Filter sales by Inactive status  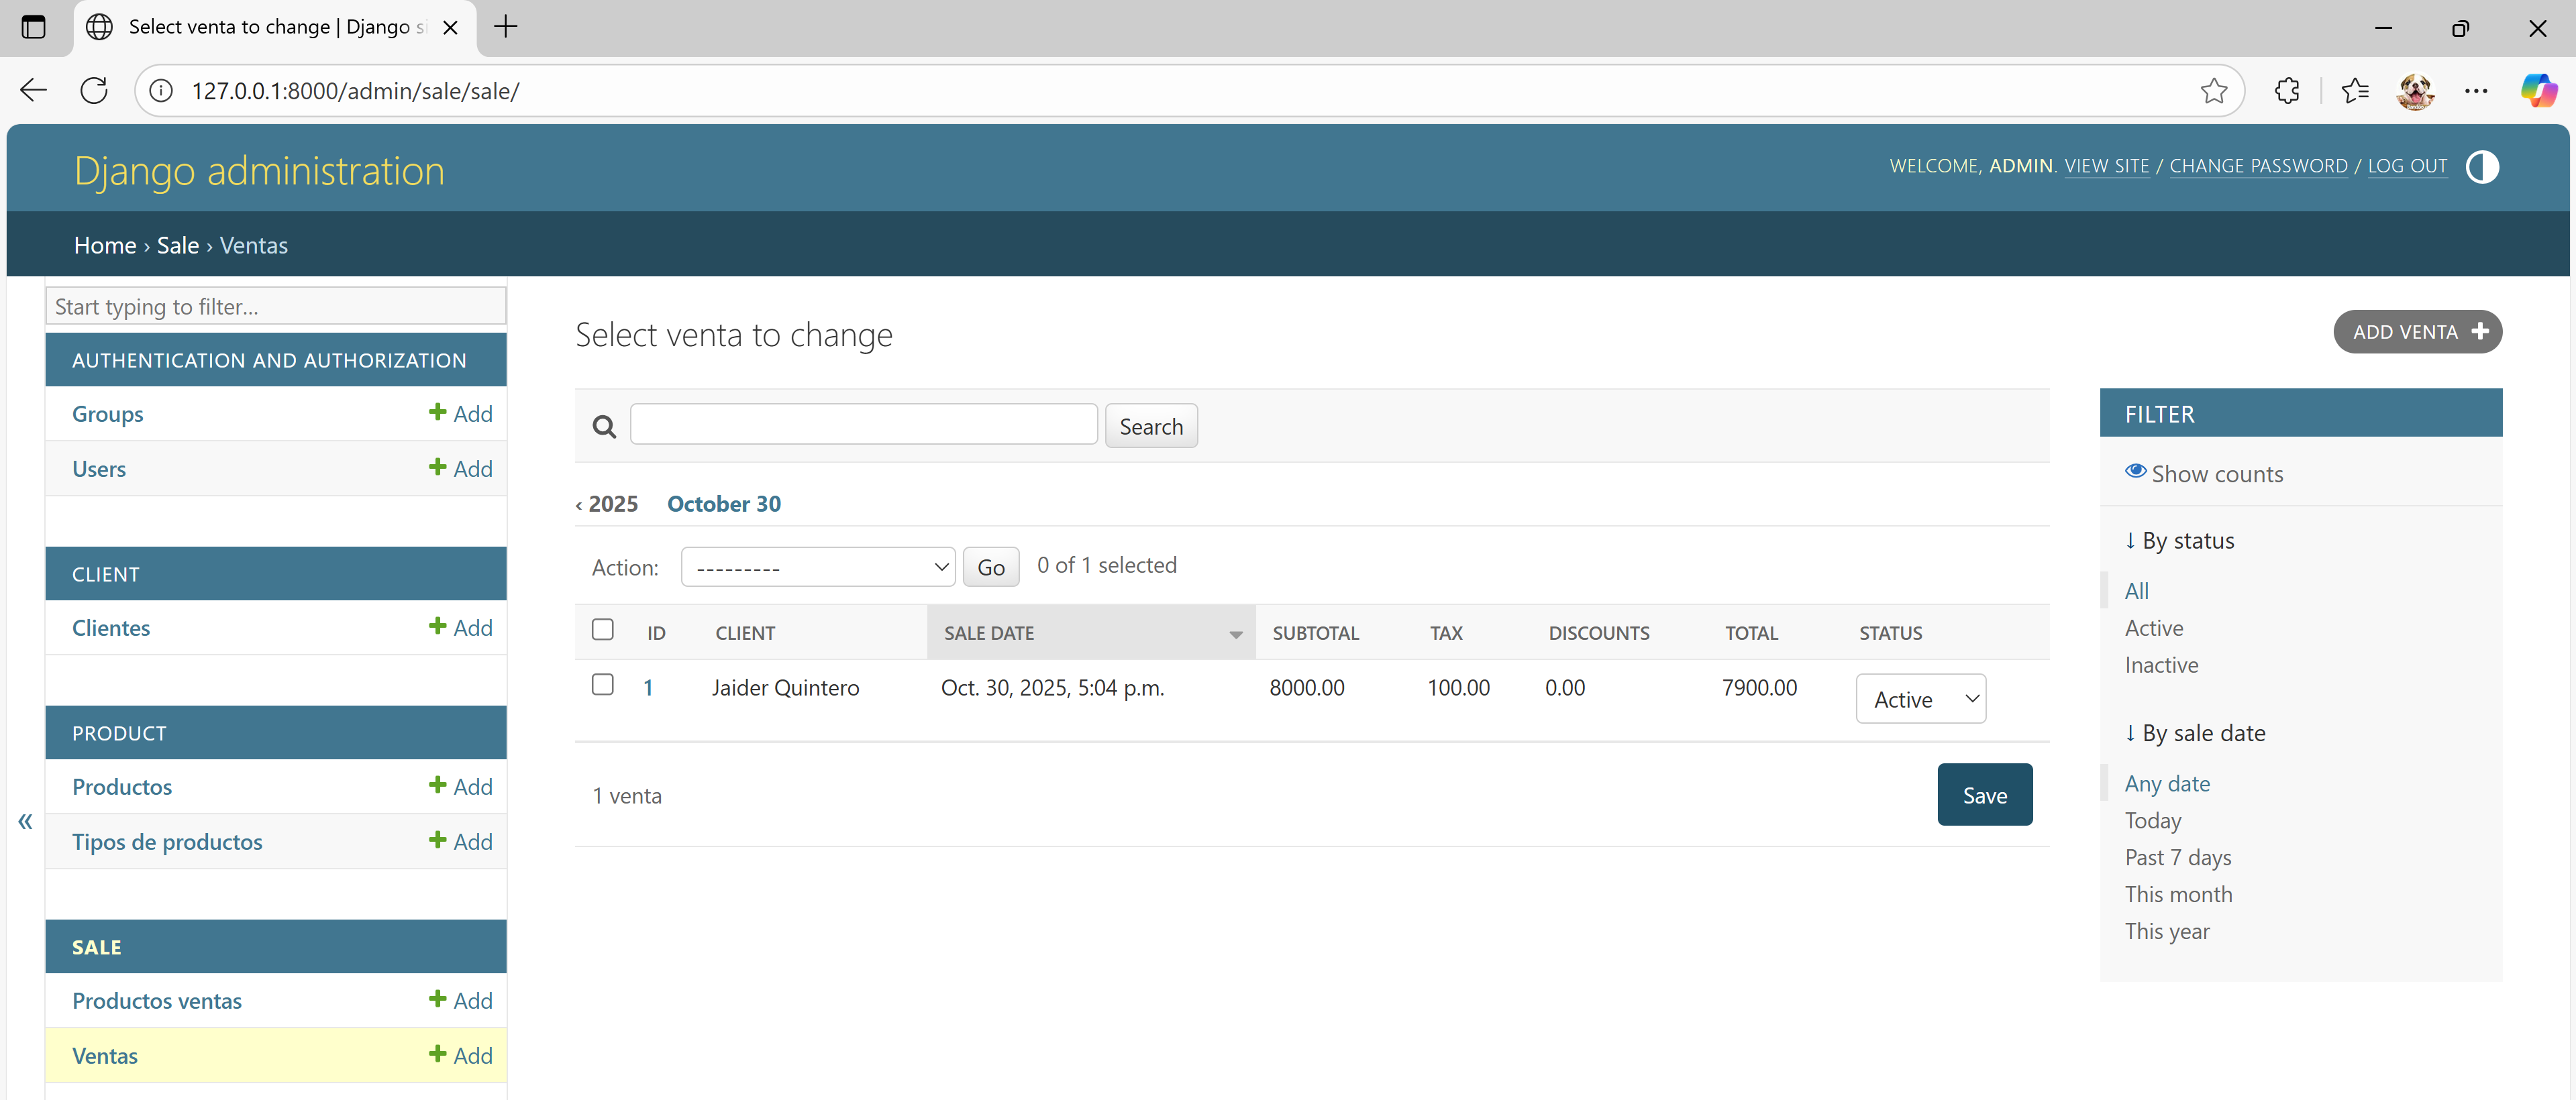click(x=2161, y=665)
